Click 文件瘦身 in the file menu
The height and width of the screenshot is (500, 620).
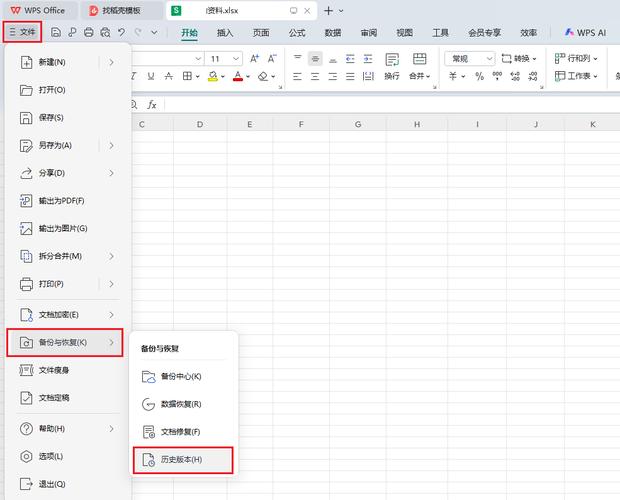coord(55,371)
